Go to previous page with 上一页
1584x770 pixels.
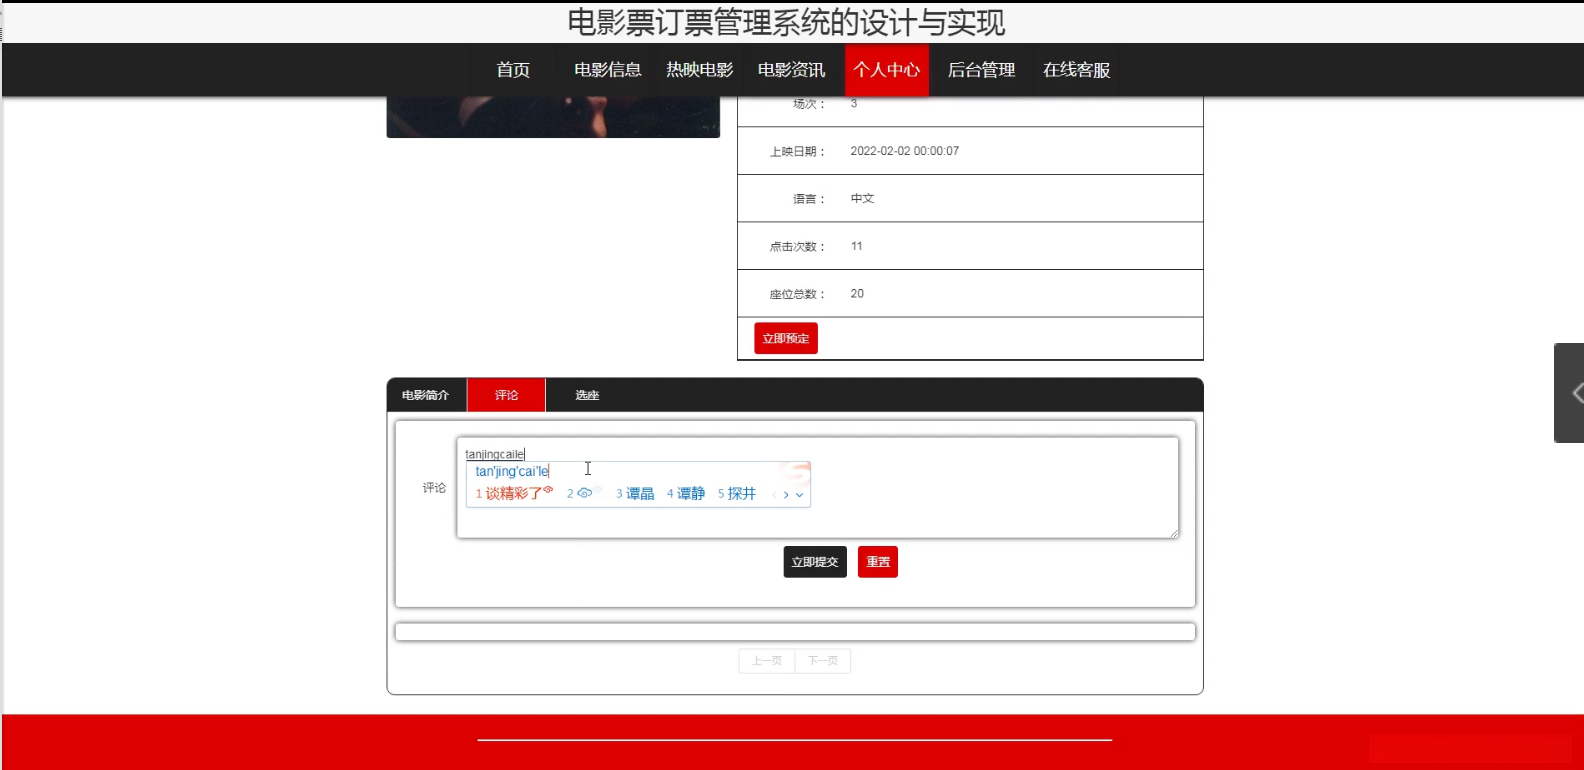(x=767, y=661)
